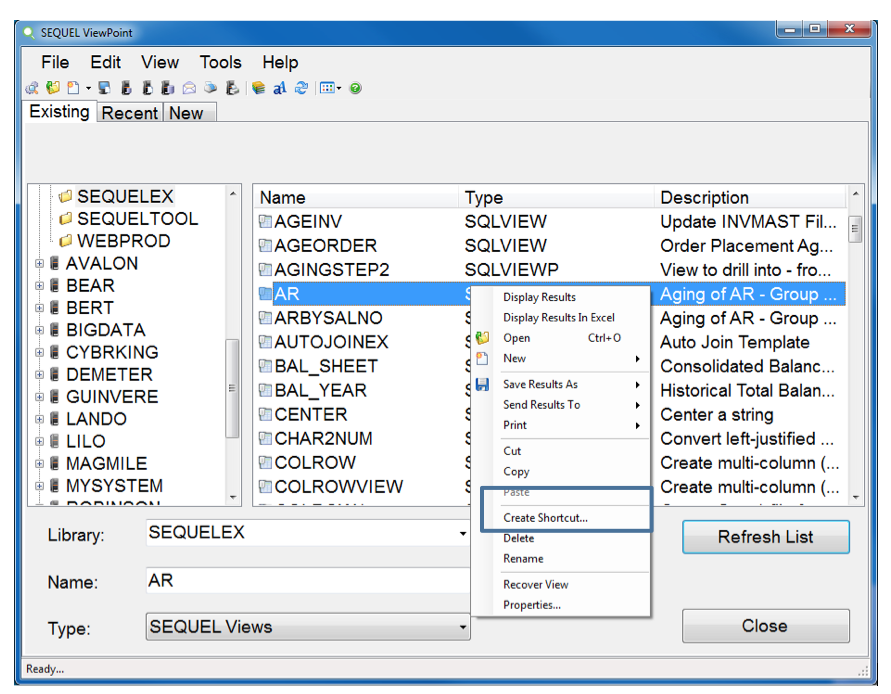Click the printer toolbar icon

pos(211,88)
